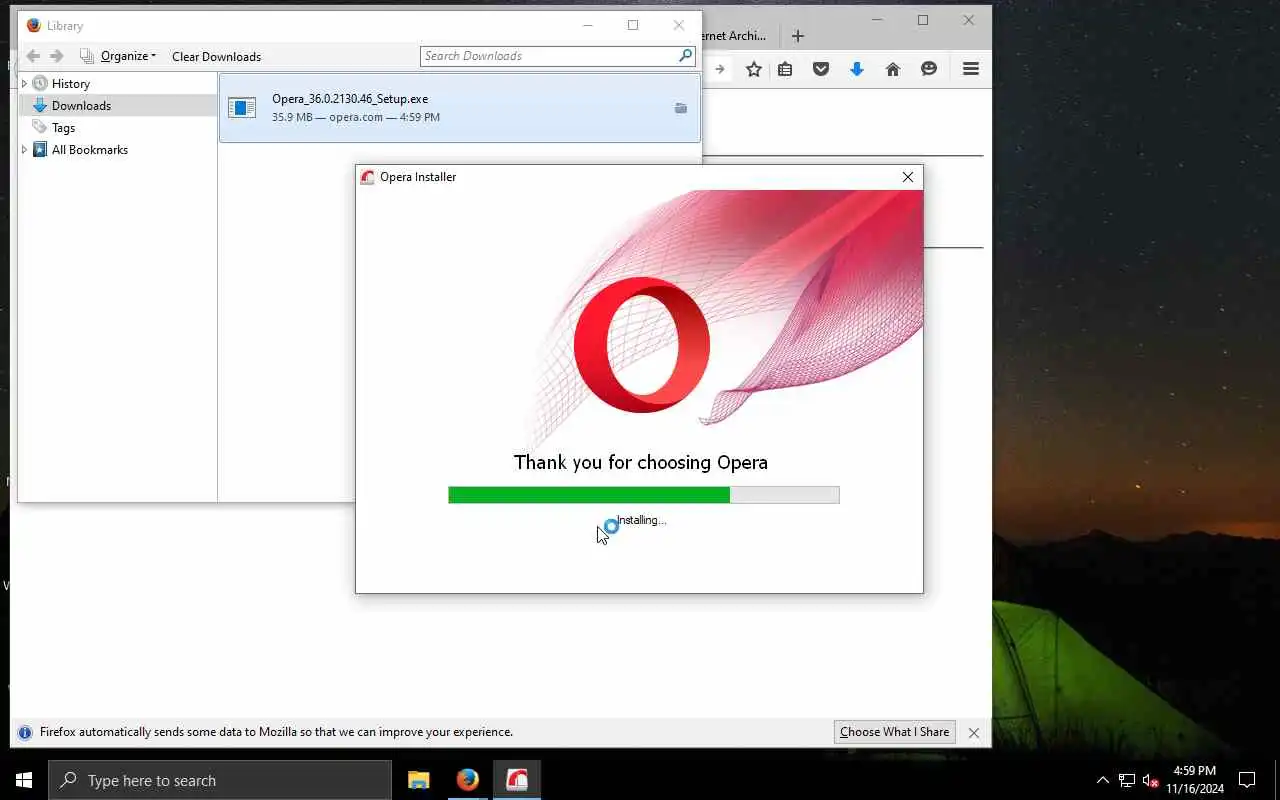Maximize the Firefox browser window

tap(923, 20)
